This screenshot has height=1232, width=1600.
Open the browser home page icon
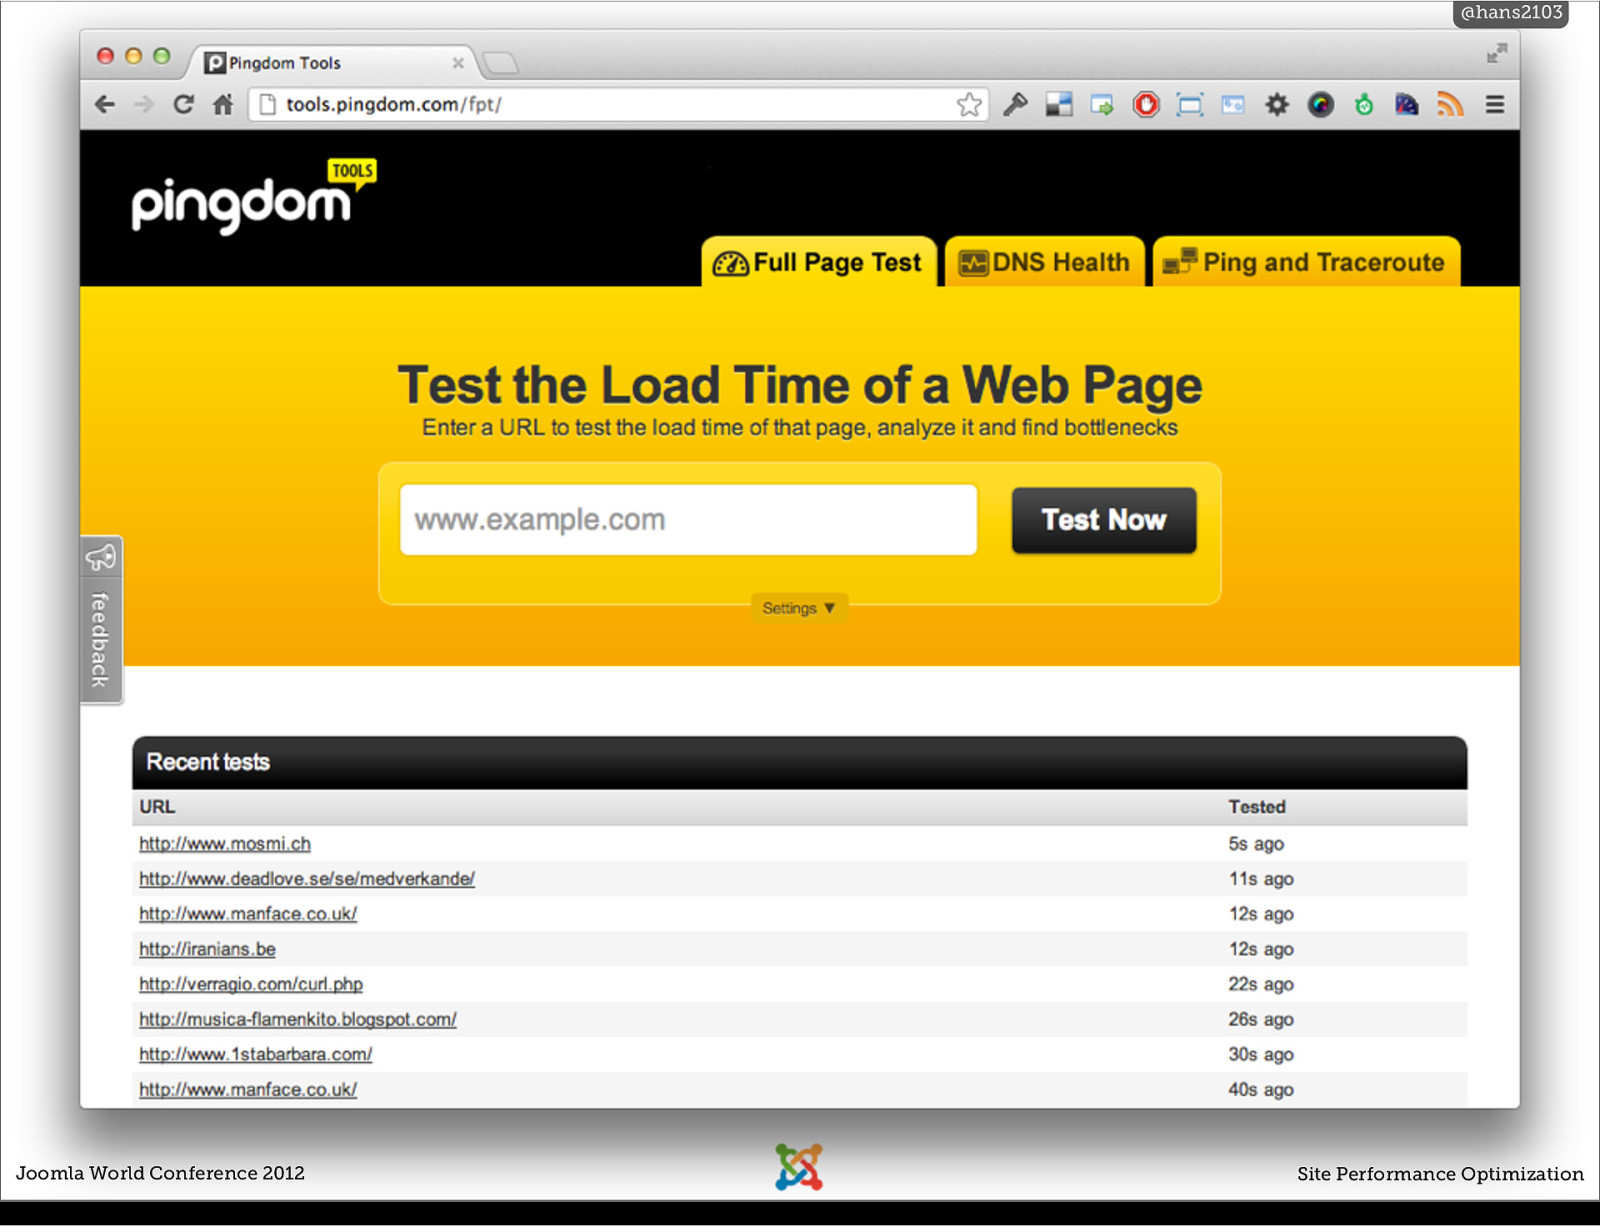click(x=223, y=104)
